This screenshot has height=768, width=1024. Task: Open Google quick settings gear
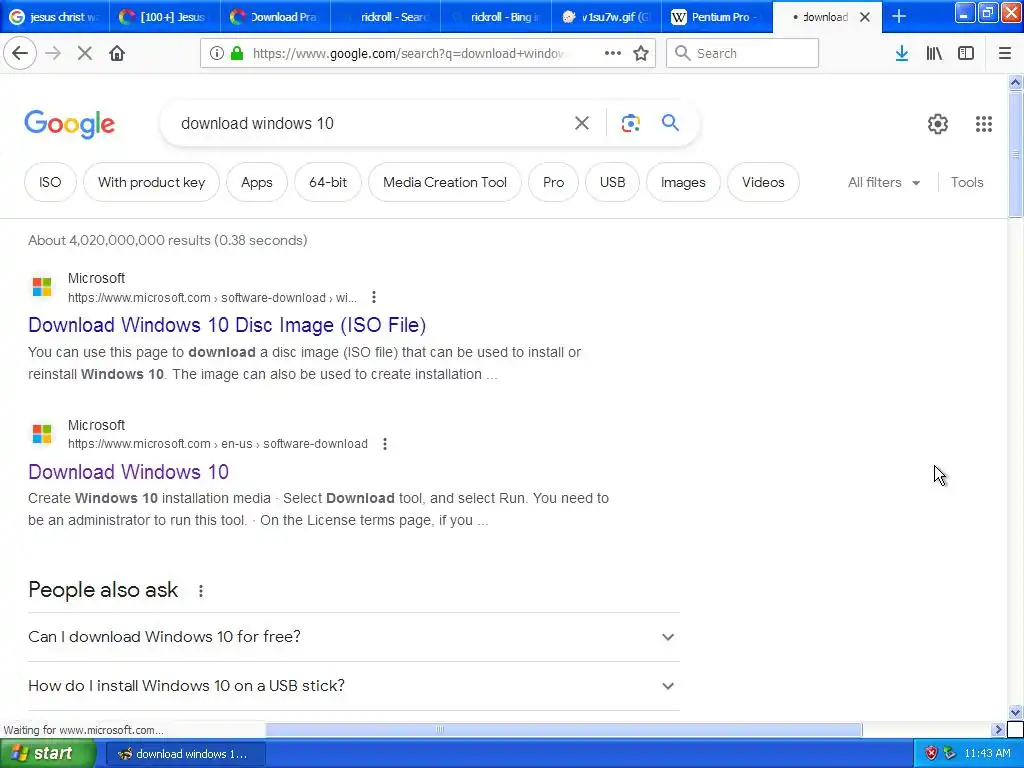(938, 124)
